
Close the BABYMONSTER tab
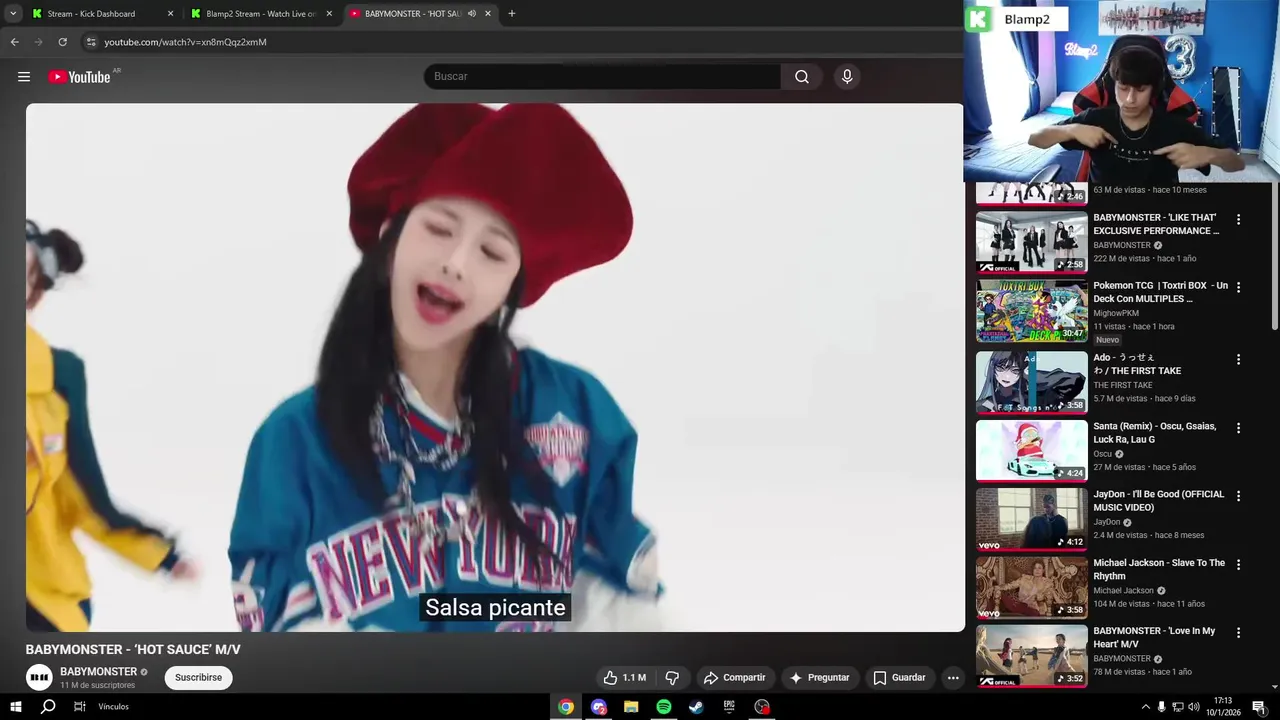click(488, 14)
